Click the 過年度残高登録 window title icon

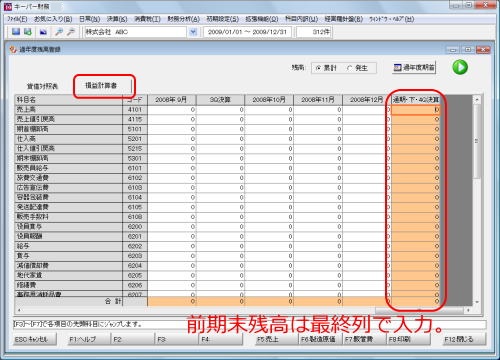[13, 50]
